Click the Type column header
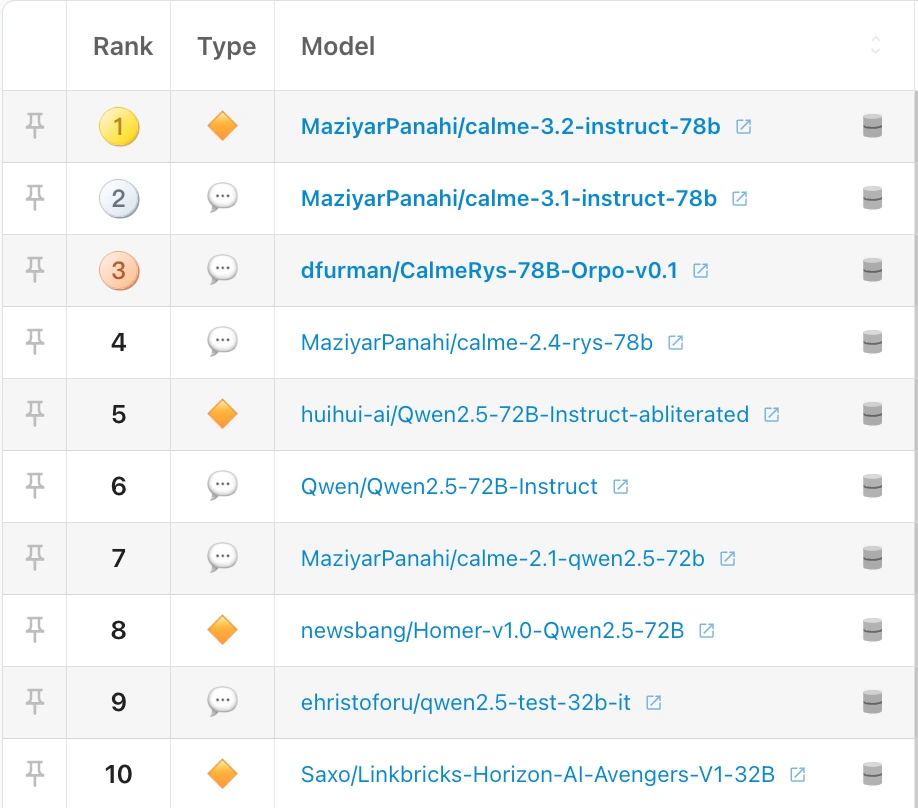The image size is (918, 808). [x=227, y=46]
